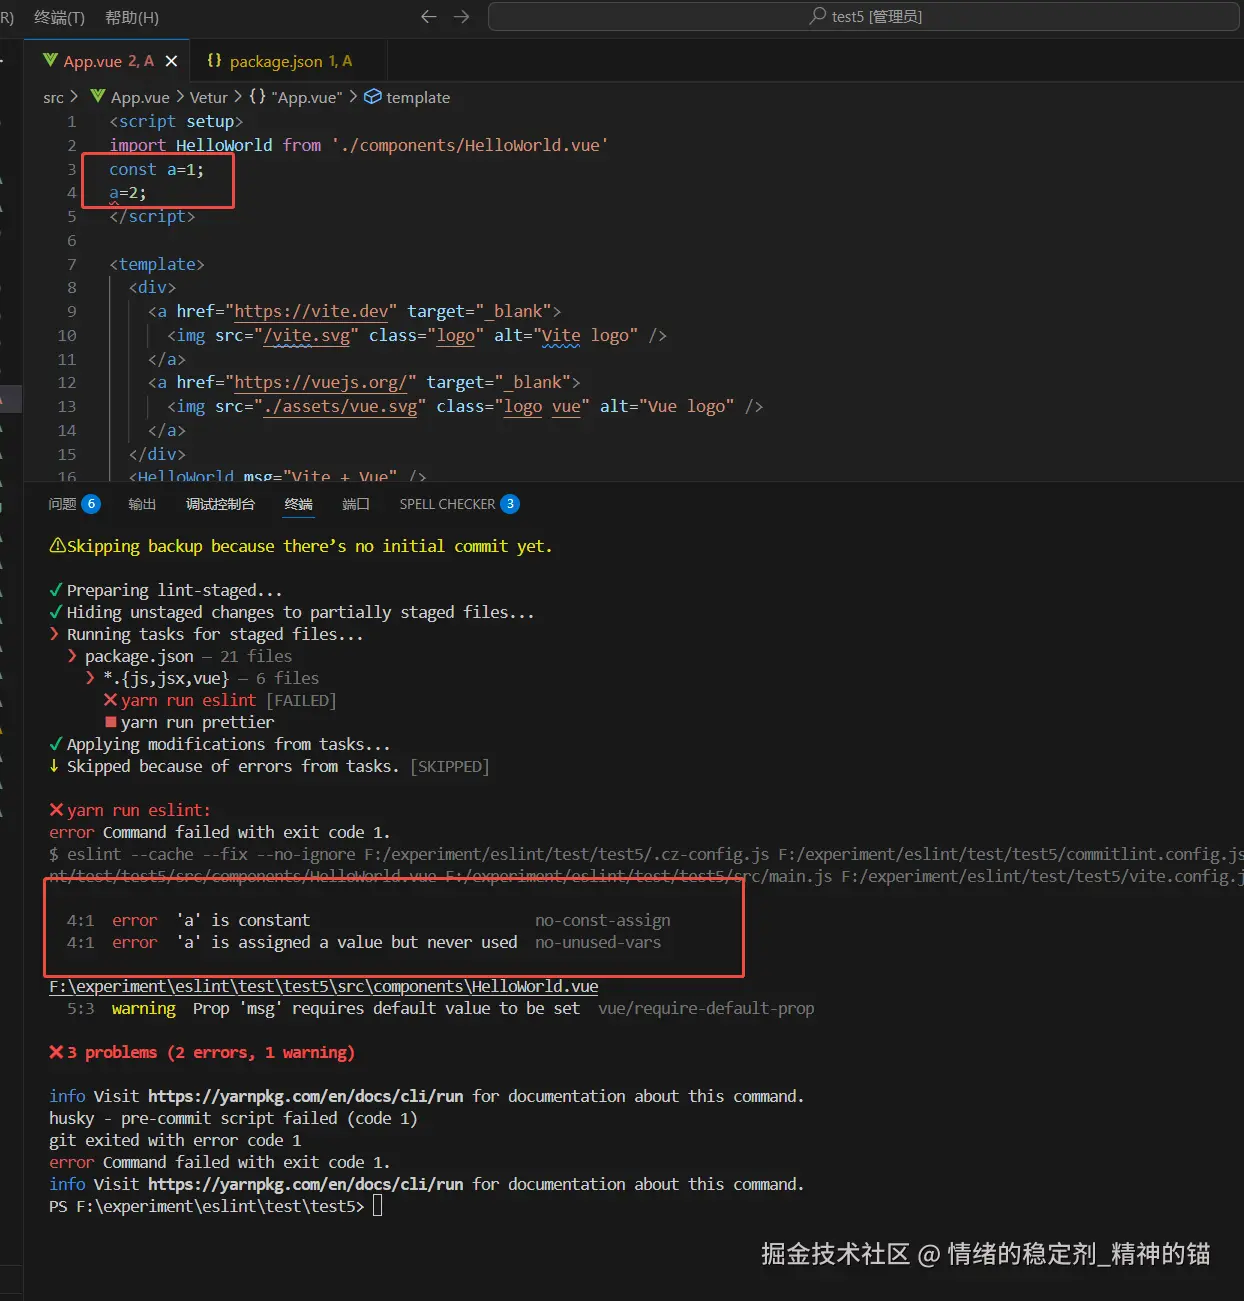Go forward with the right arrow

(x=461, y=16)
